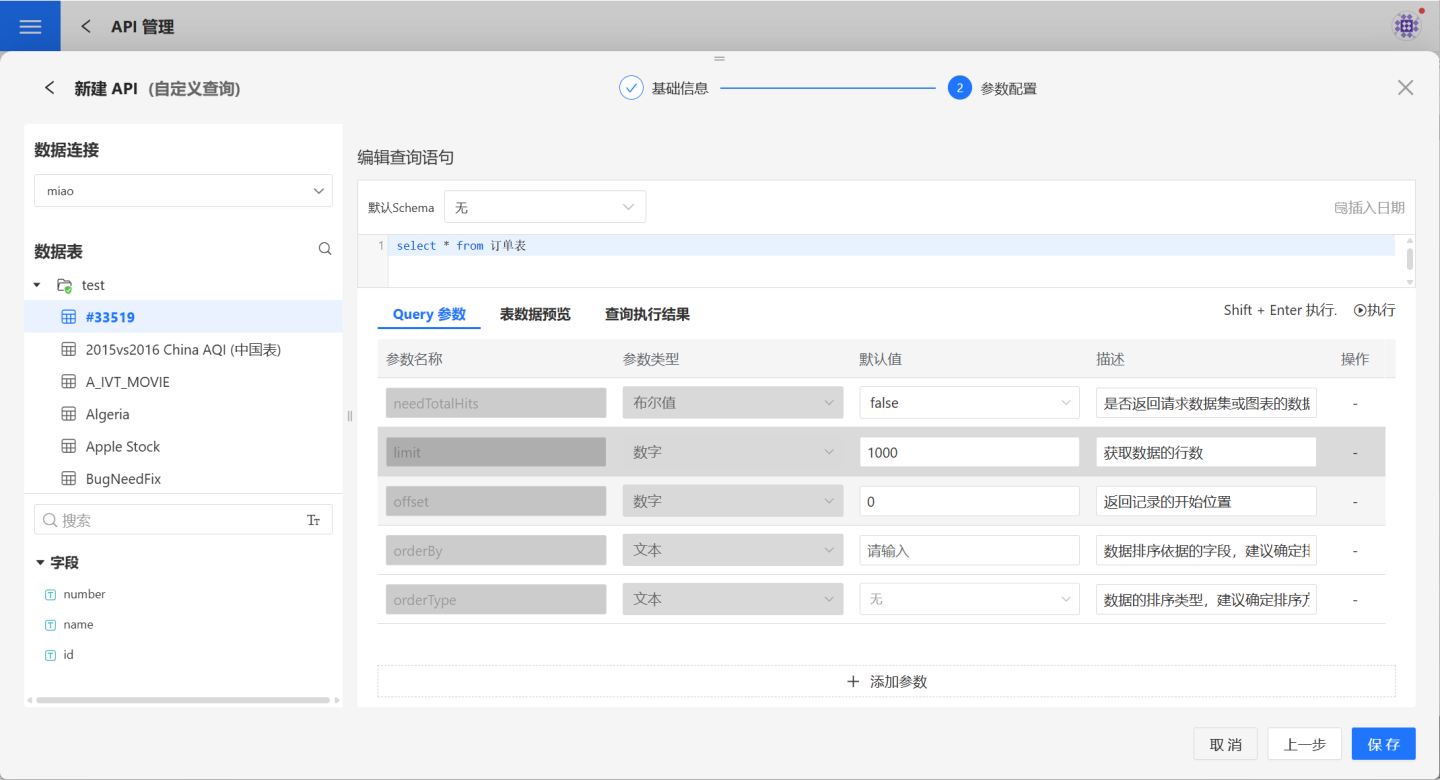Click the 插入日期 calendar icon
This screenshot has width=1440, height=780.
(x=1341, y=208)
